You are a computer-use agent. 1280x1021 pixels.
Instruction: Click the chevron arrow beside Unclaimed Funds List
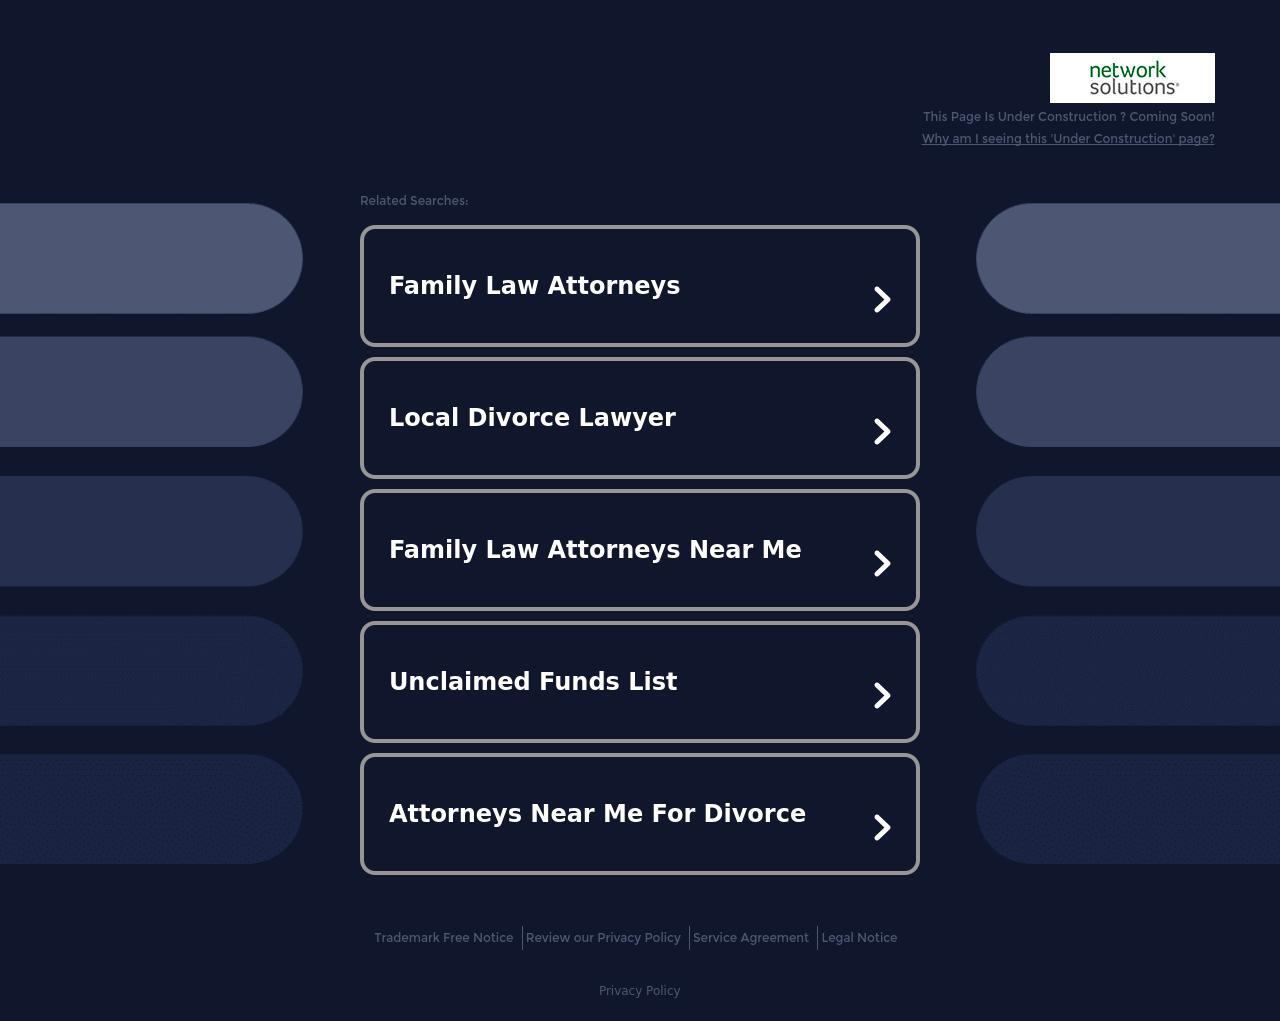(x=882, y=695)
